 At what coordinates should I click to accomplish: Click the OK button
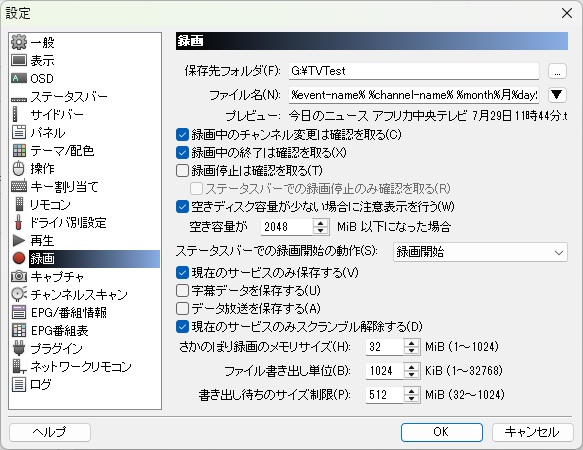click(x=442, y=432)
